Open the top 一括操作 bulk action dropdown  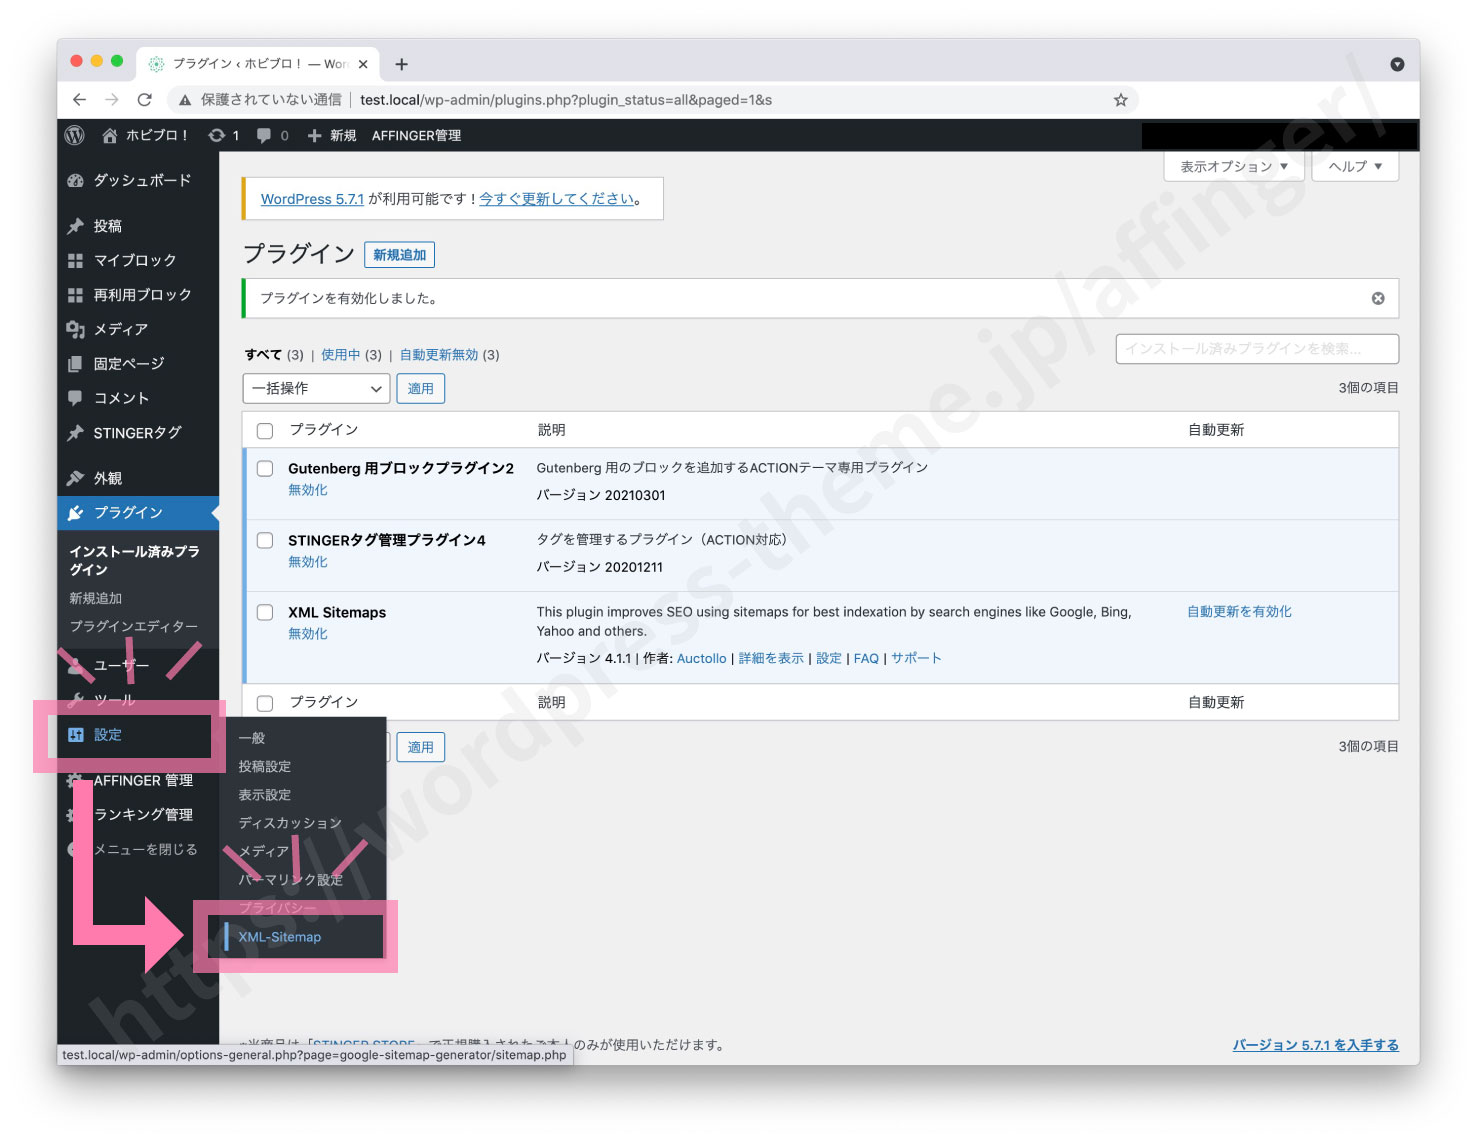tap(316, 388)
